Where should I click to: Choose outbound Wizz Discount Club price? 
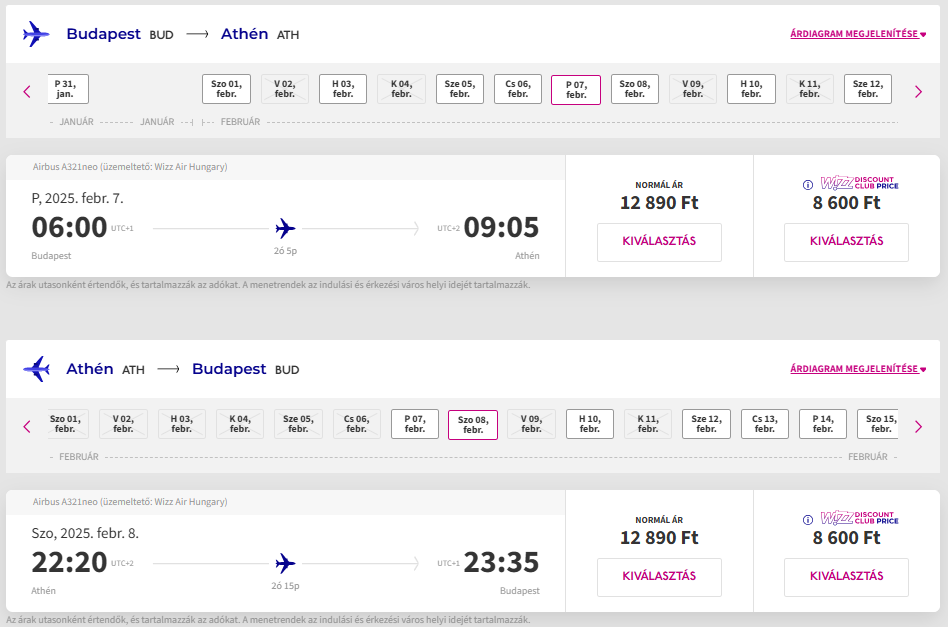point(846,242)
